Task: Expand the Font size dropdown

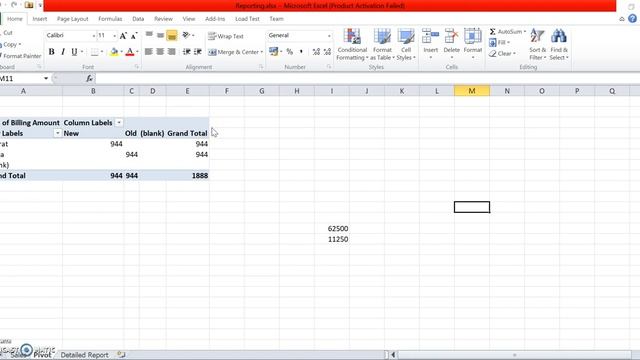Action: point(114,36)
